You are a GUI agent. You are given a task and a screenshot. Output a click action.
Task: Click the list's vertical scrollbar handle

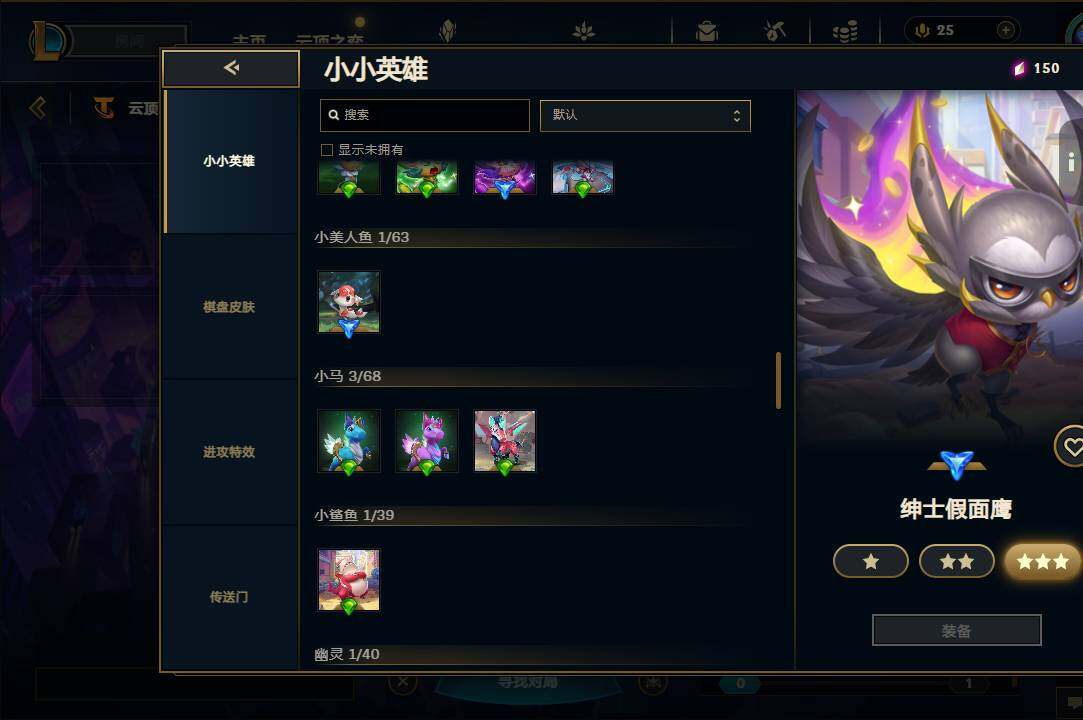(x=778, y=381)
